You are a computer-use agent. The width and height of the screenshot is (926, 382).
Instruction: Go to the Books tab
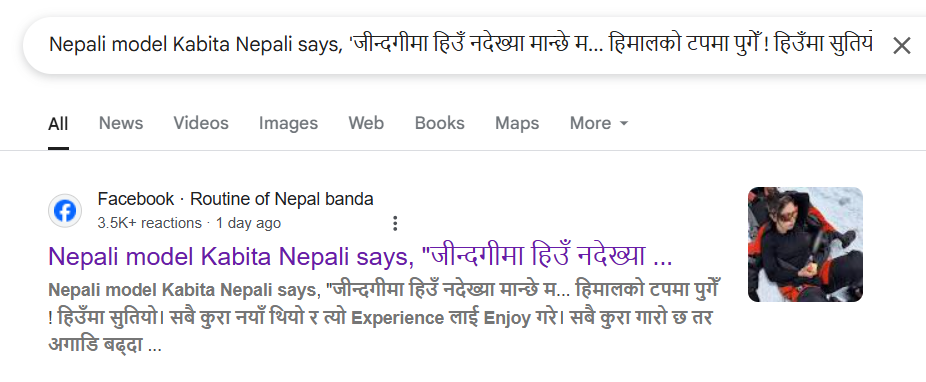coord(439,123)
